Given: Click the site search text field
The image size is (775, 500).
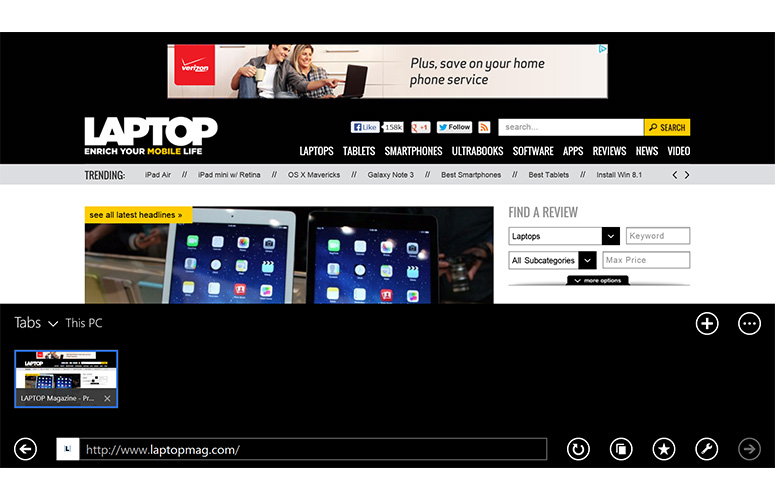Looking at the screenshot, I should pyautogui.click(x=571, y=127).
